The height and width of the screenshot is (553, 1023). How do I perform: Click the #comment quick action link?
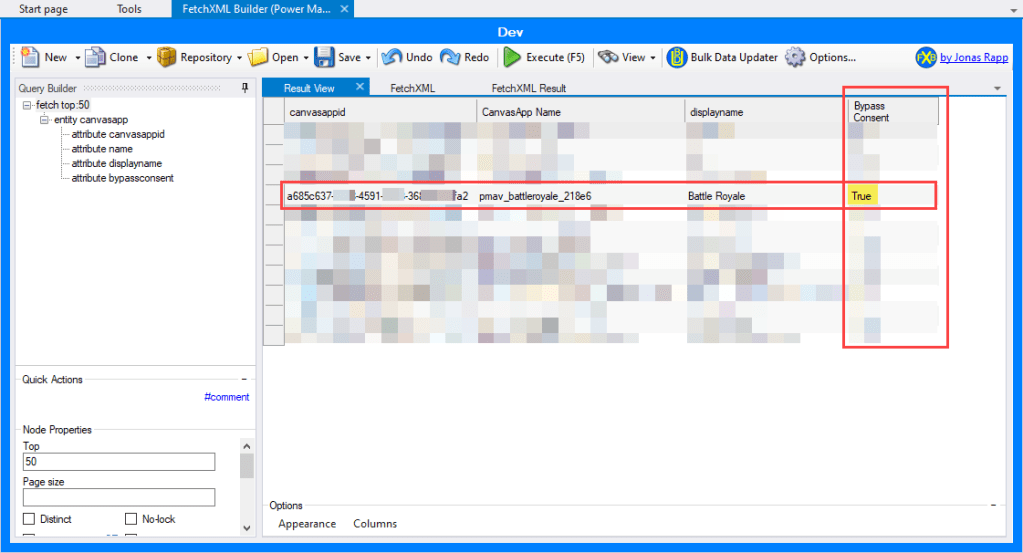(226, 397)
